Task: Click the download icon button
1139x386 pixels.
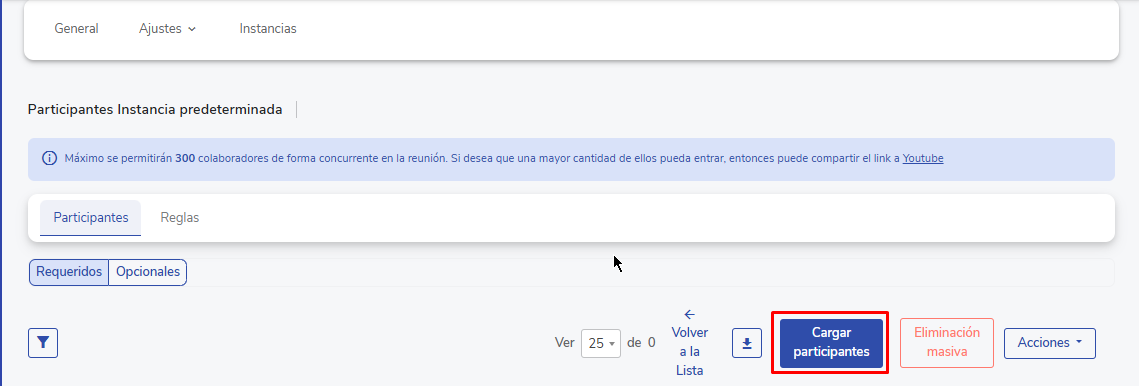Action: click(747, 342)
